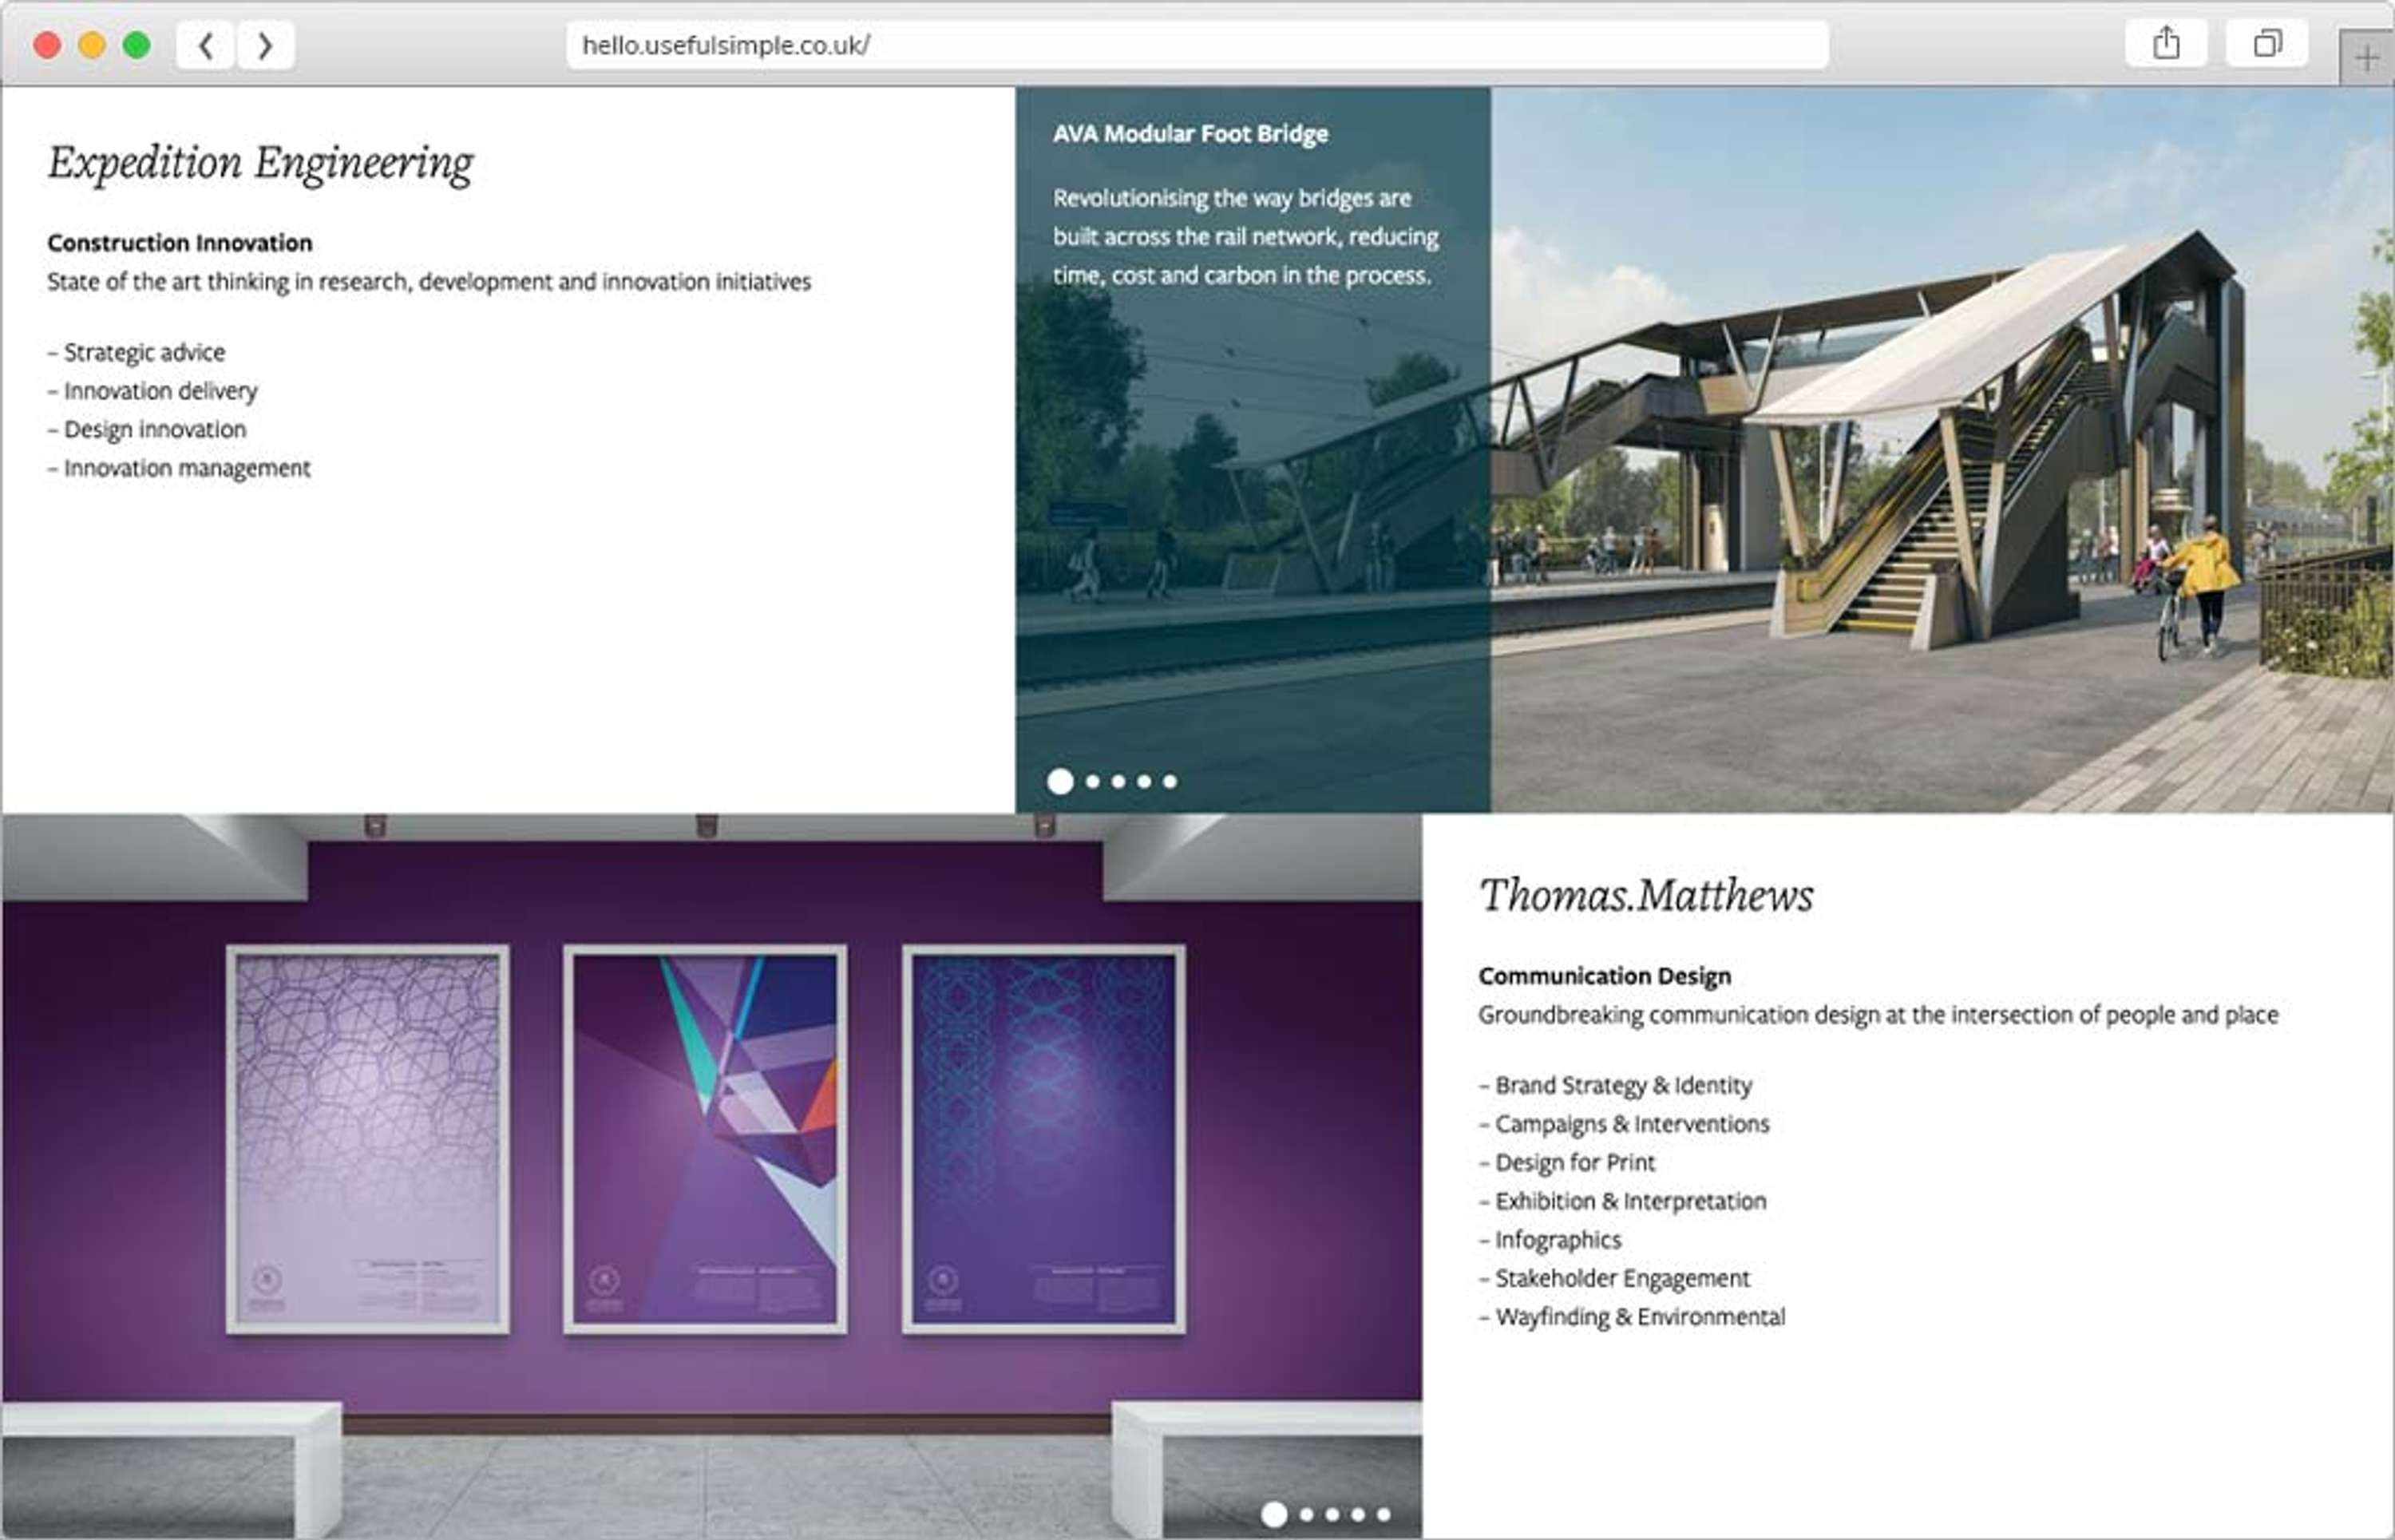Click Brand Strategy & Identity list item
Image resolution: width=2395 pixels, height=1540 pixels.
point(1616,1086)
